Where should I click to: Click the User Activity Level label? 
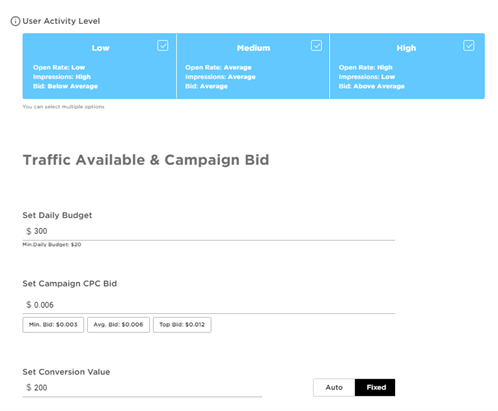pos(61,21)
